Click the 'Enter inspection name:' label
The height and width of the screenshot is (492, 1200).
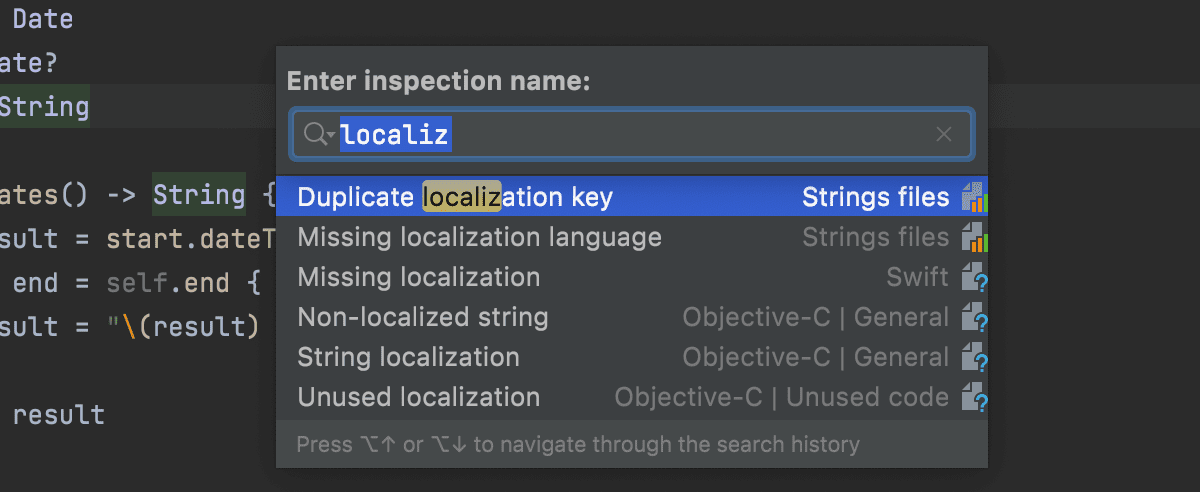point(438,81)
